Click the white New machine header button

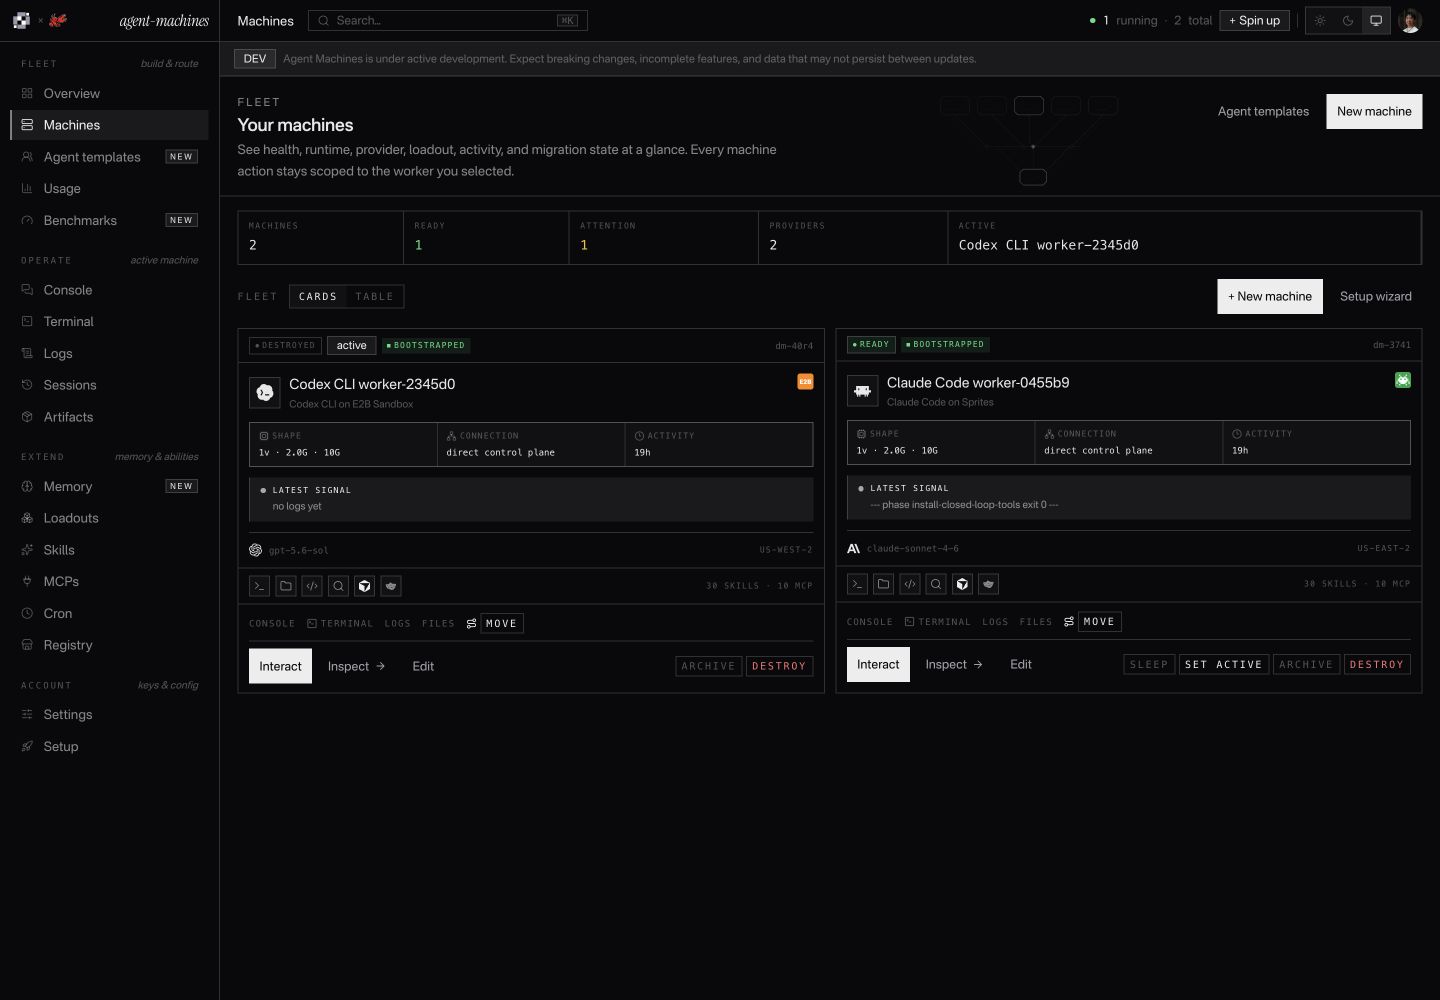[x=1374, y=111]
